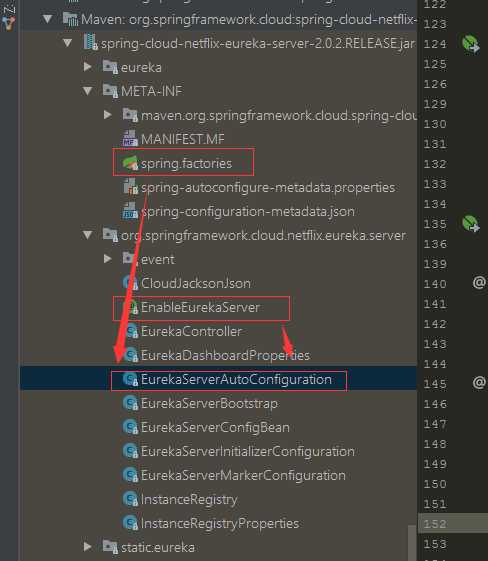The image size is (488, 561).
Task: Click the spring.factories leaf icon
Action: click(130, 163)
